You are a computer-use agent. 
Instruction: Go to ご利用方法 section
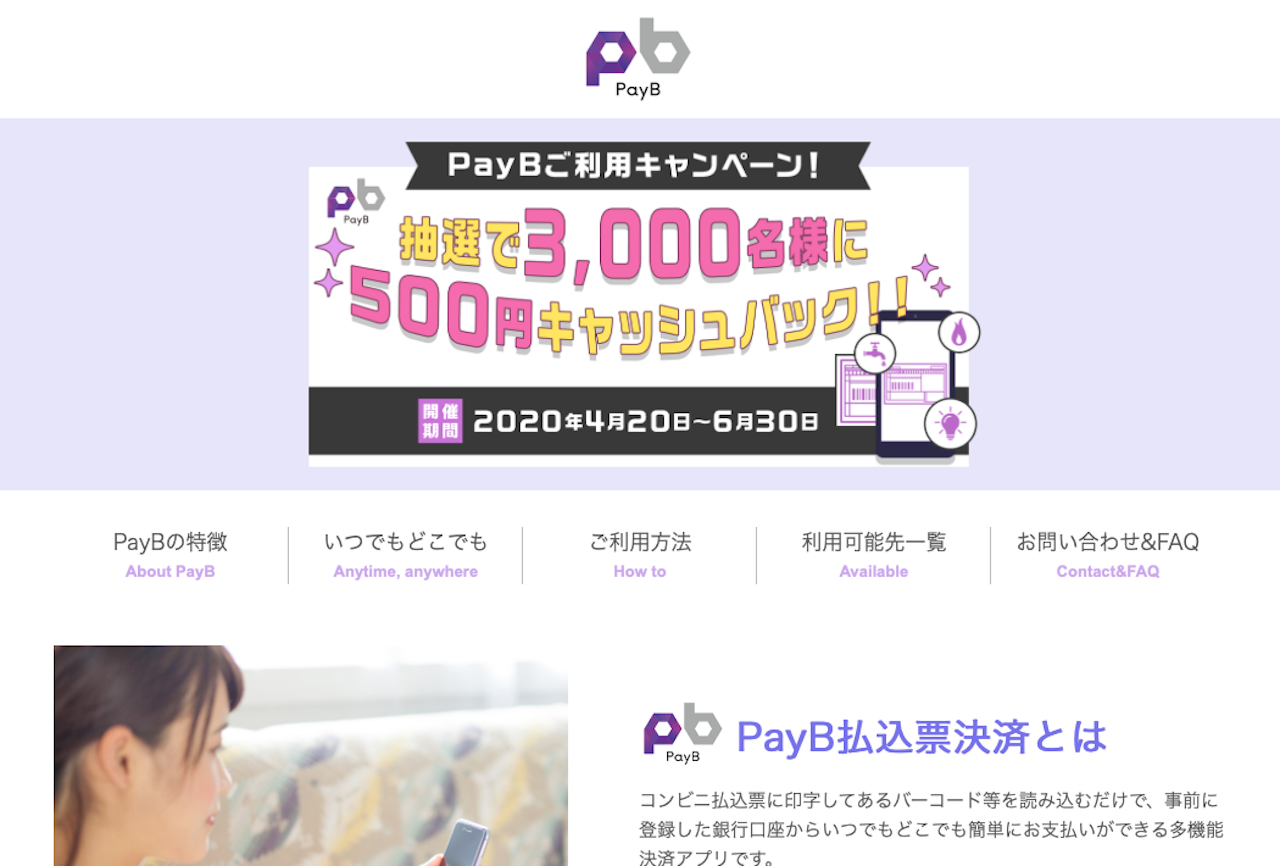[640, 542]
